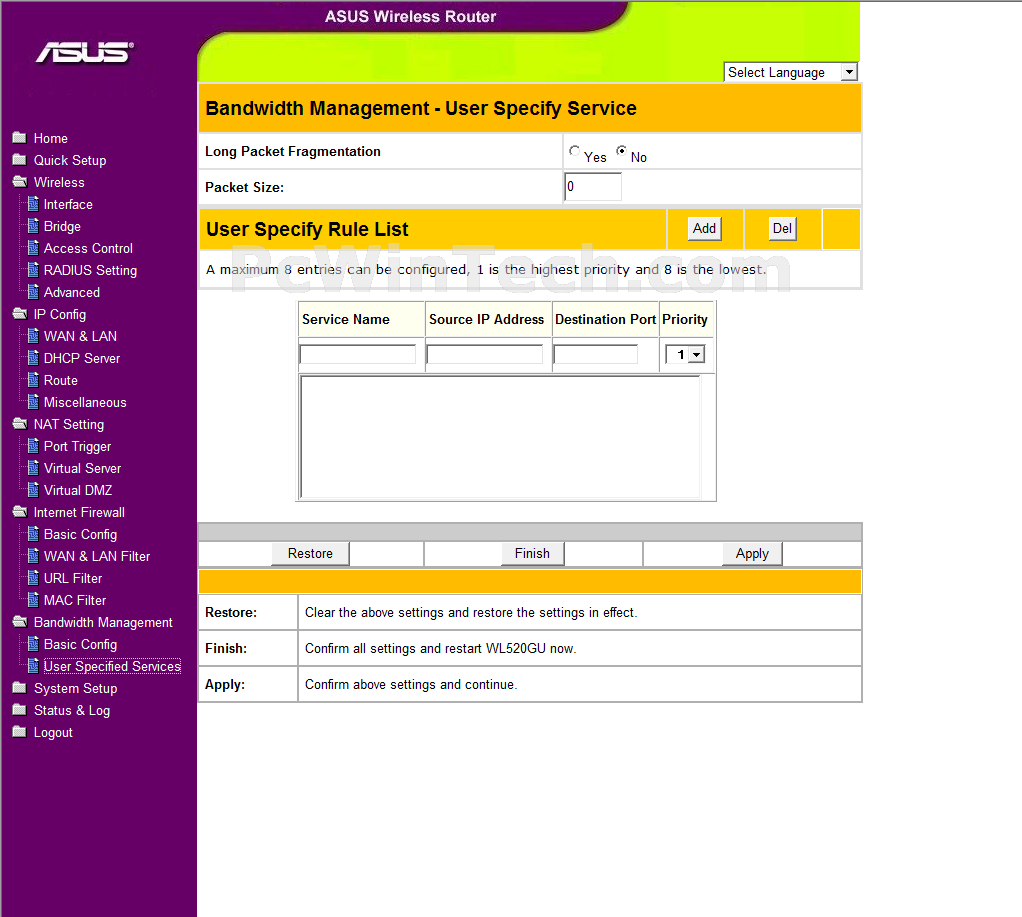This screenshot has height=917, width=1022.
Task: Click the System Setup folder icon
Action: [20, 688]
